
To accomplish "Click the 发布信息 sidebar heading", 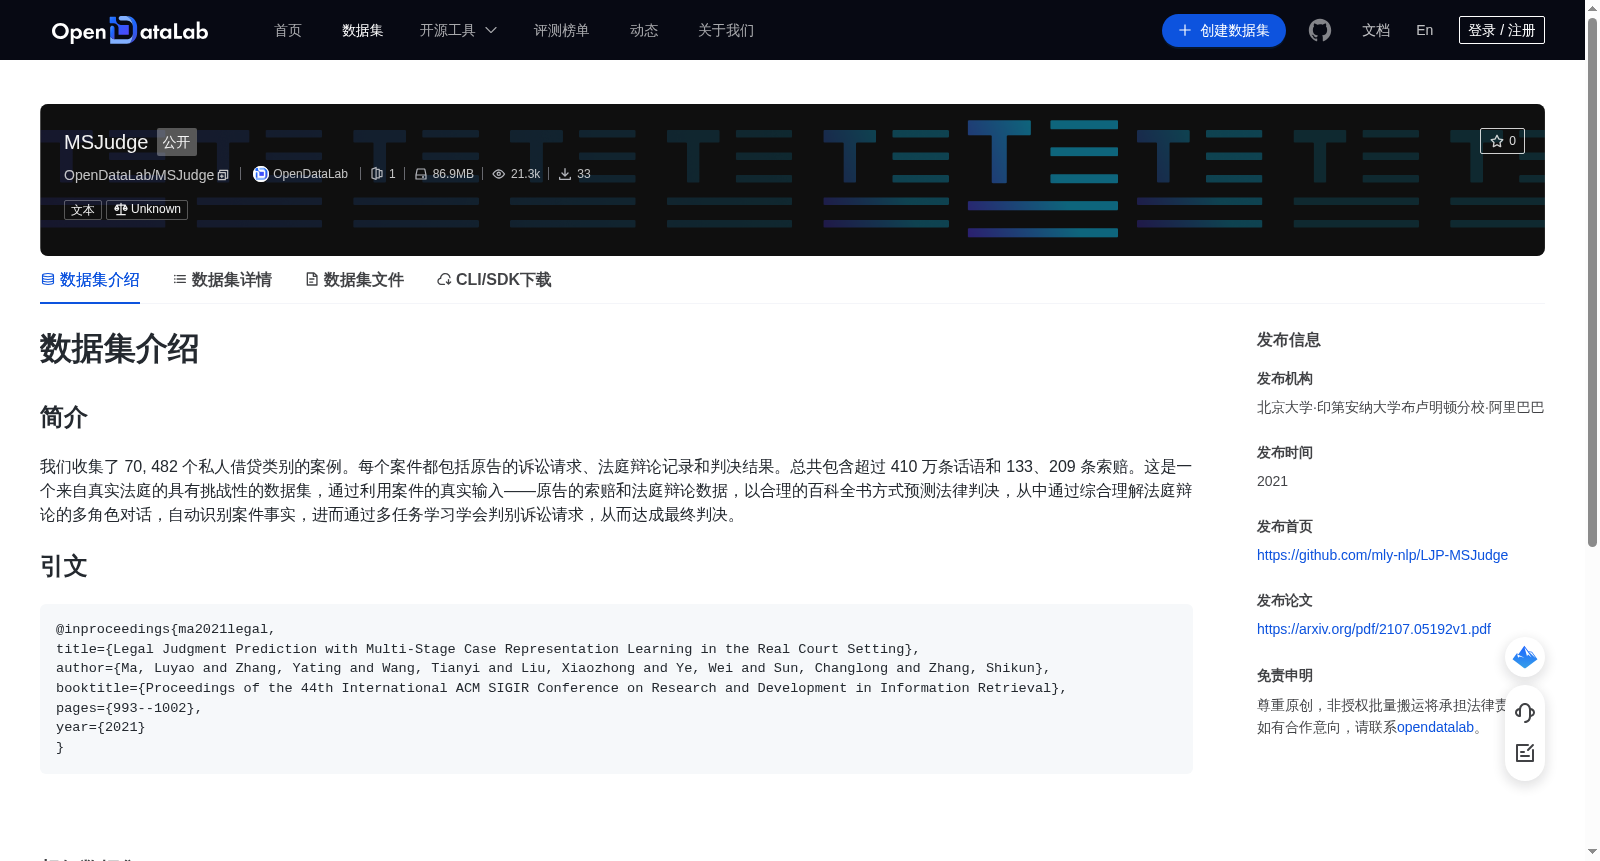I will coord(1289,340).
